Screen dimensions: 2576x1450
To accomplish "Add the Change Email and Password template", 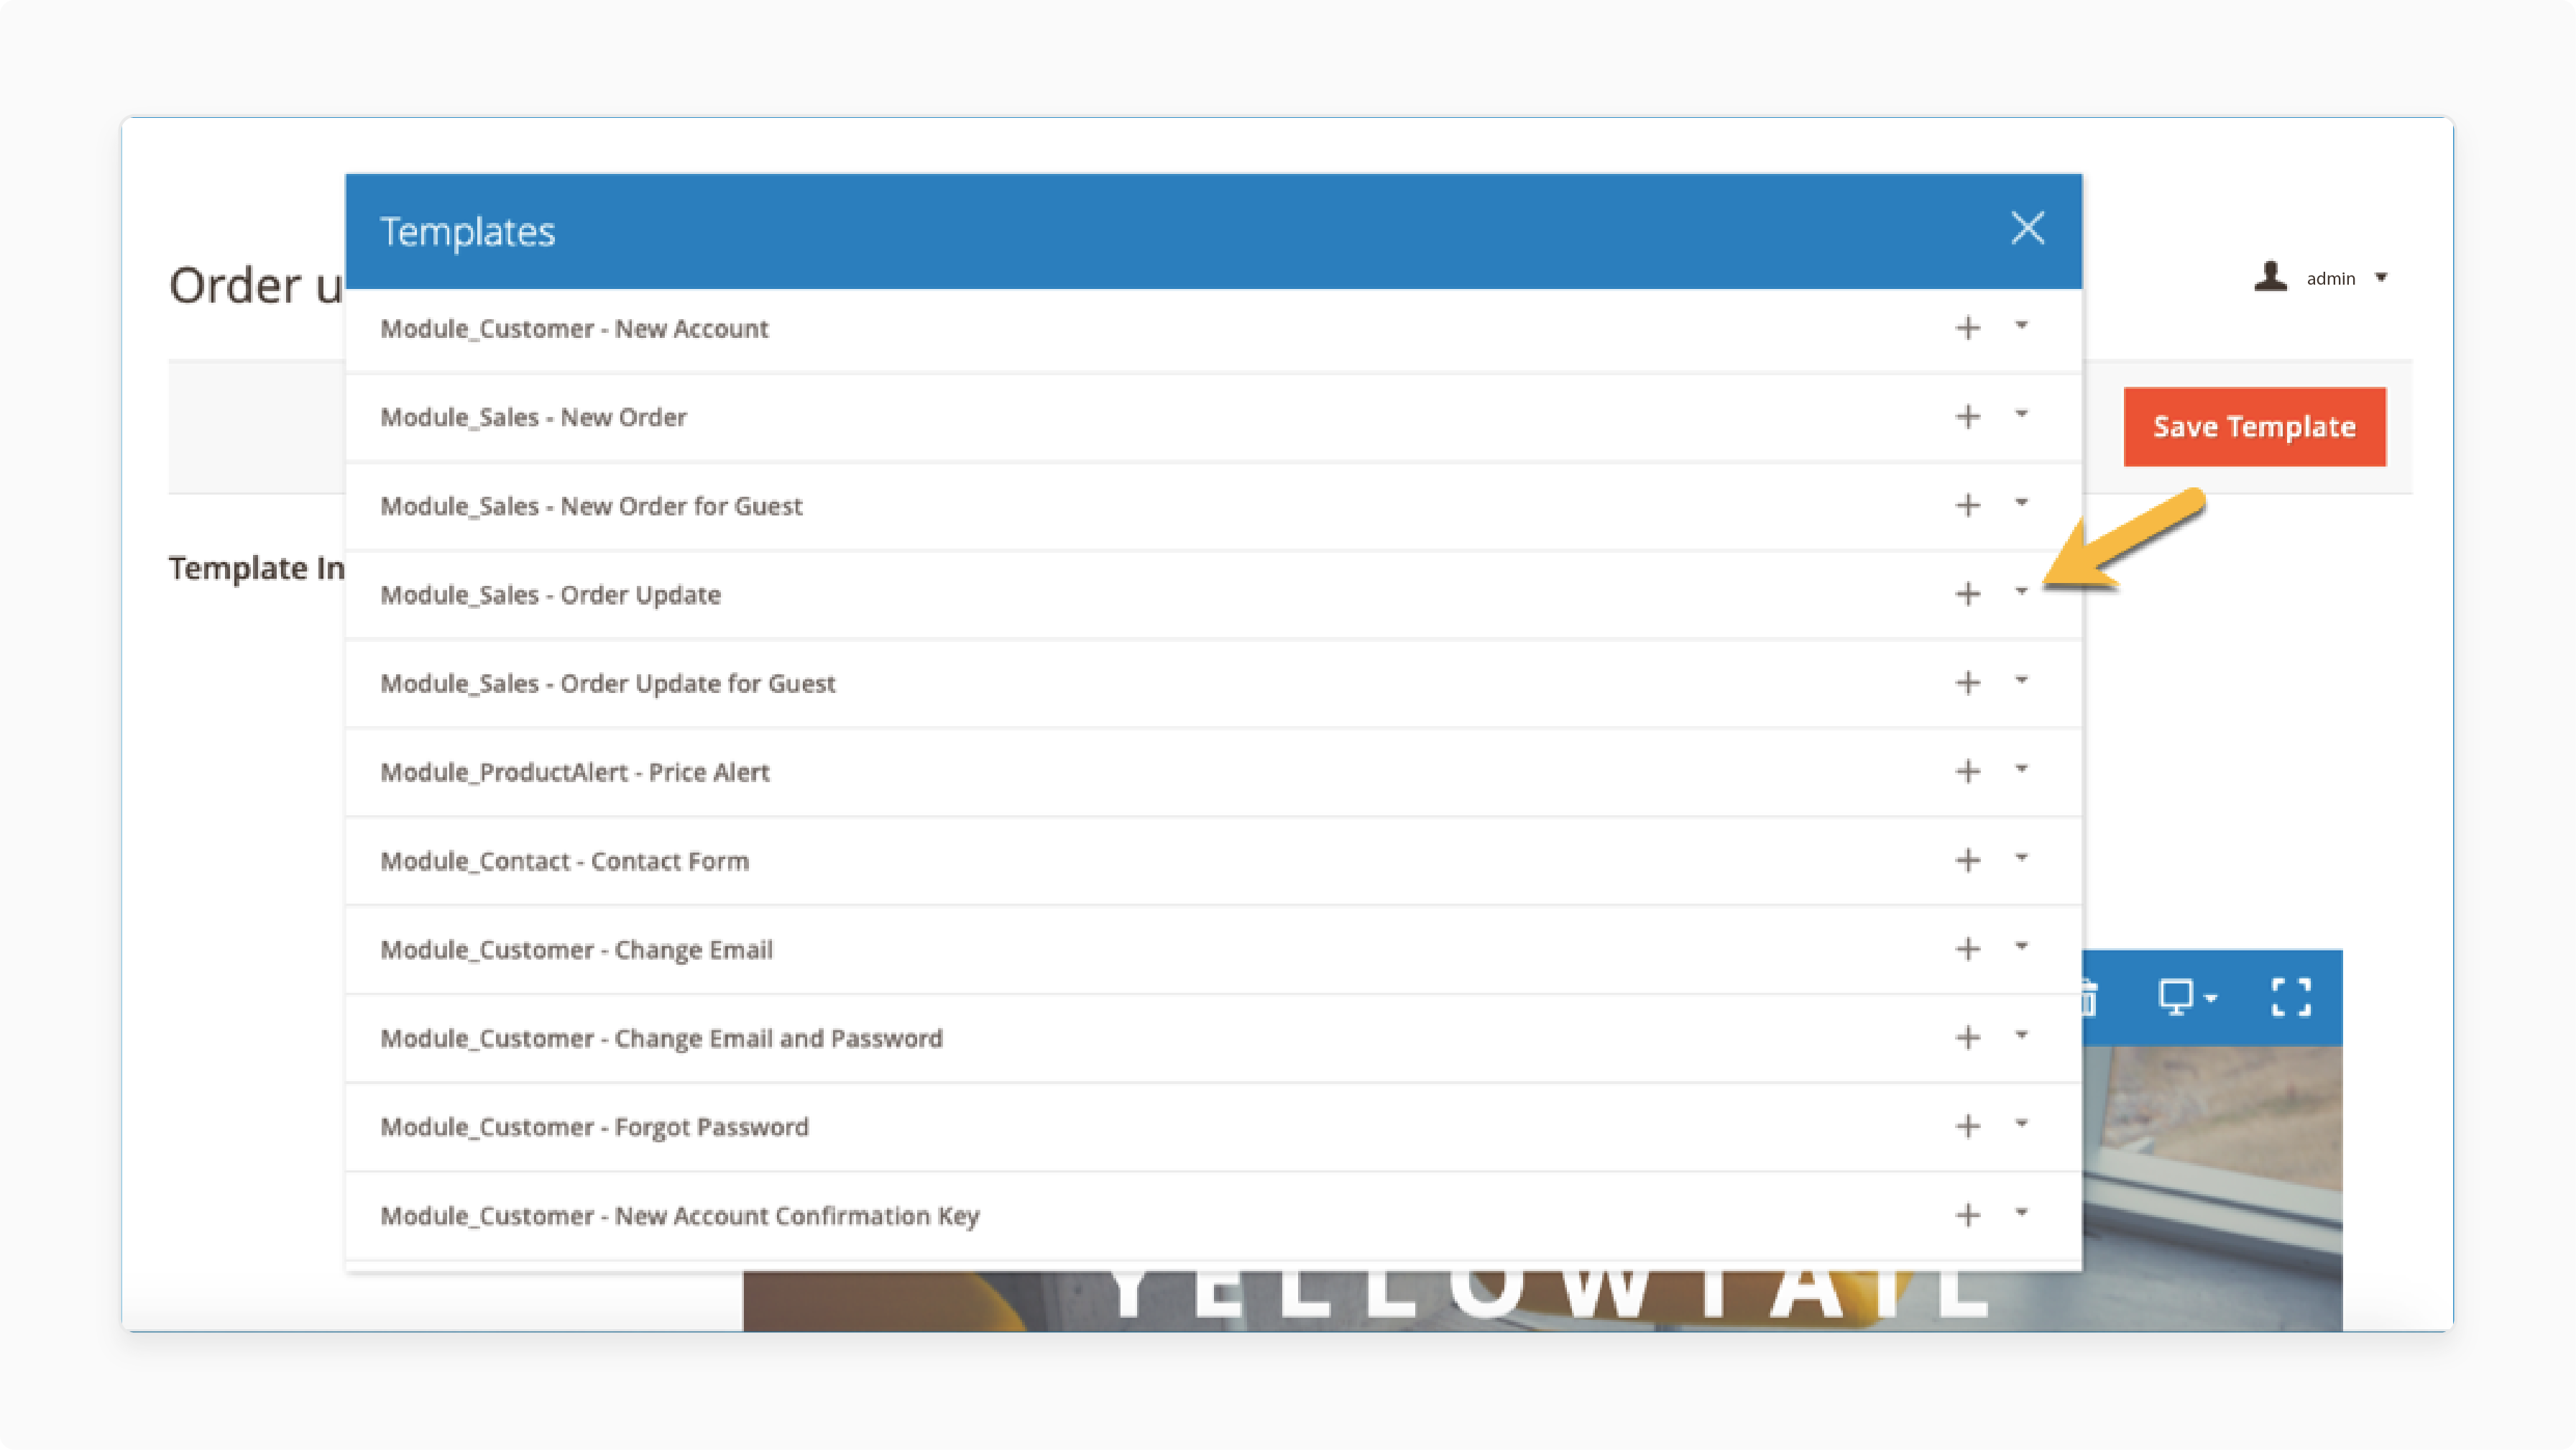I will (x=1967, y=1037).
